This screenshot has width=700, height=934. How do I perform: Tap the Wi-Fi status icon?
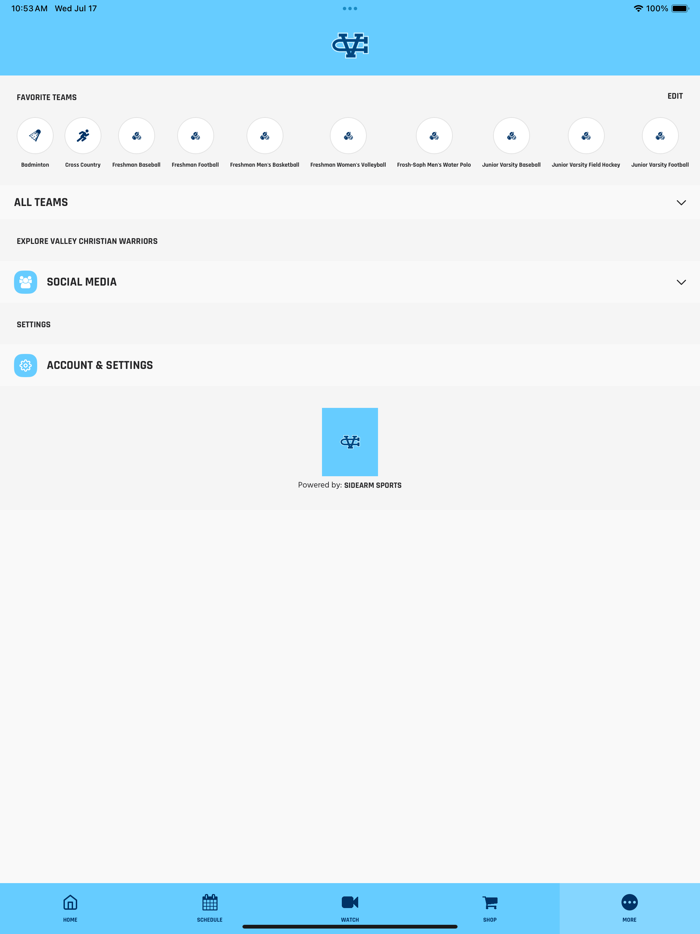coord(638,8)
